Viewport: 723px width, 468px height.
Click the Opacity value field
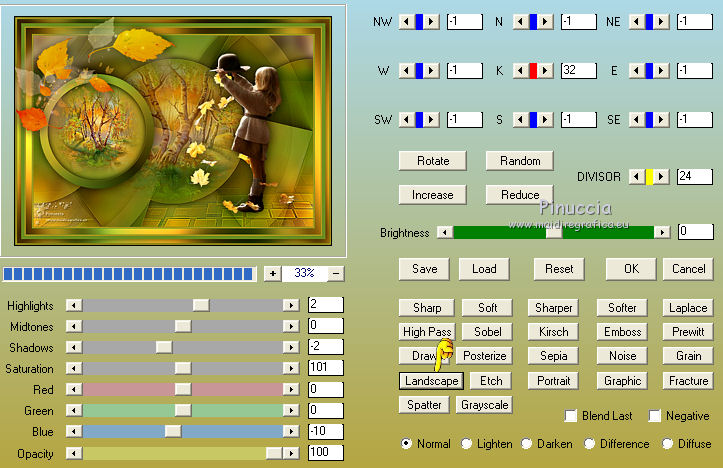pyautogui.click(x=326, y=452)
